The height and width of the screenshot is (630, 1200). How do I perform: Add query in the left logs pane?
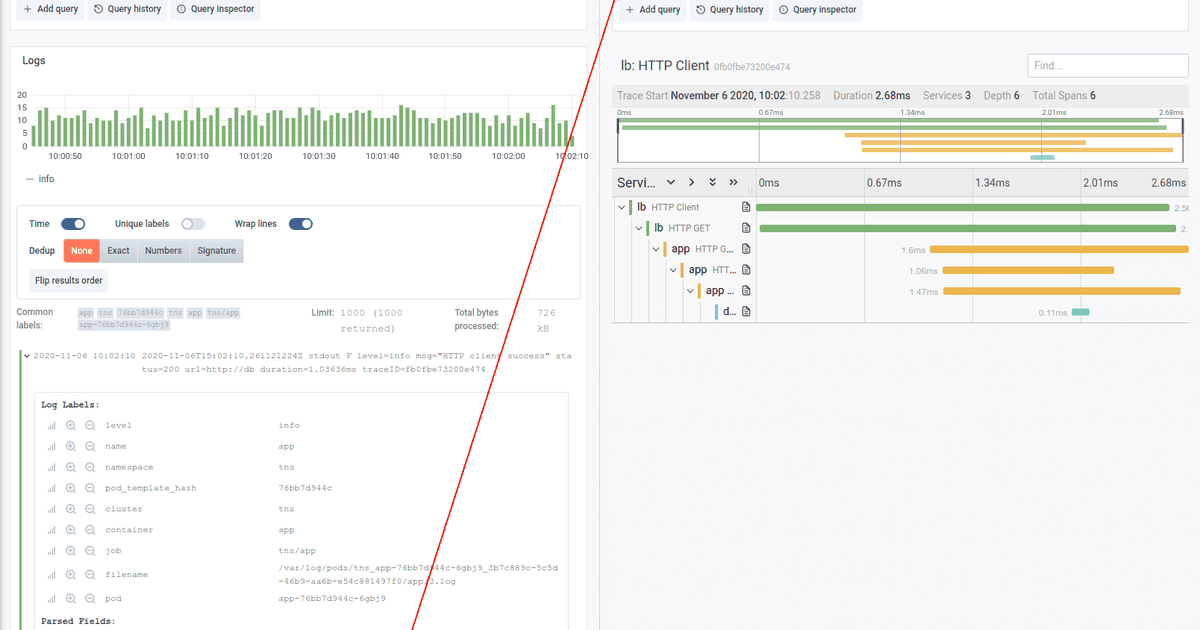tap(51, 9)
